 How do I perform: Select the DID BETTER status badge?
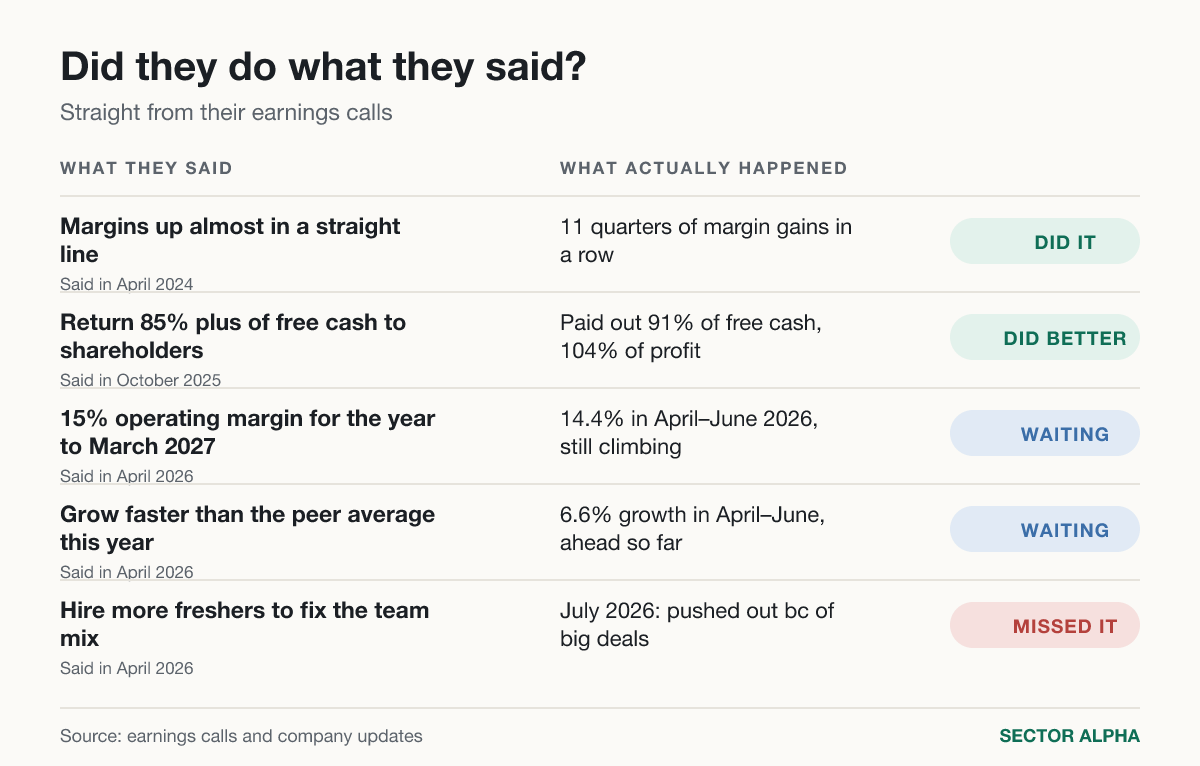[x=1045, y=337]
